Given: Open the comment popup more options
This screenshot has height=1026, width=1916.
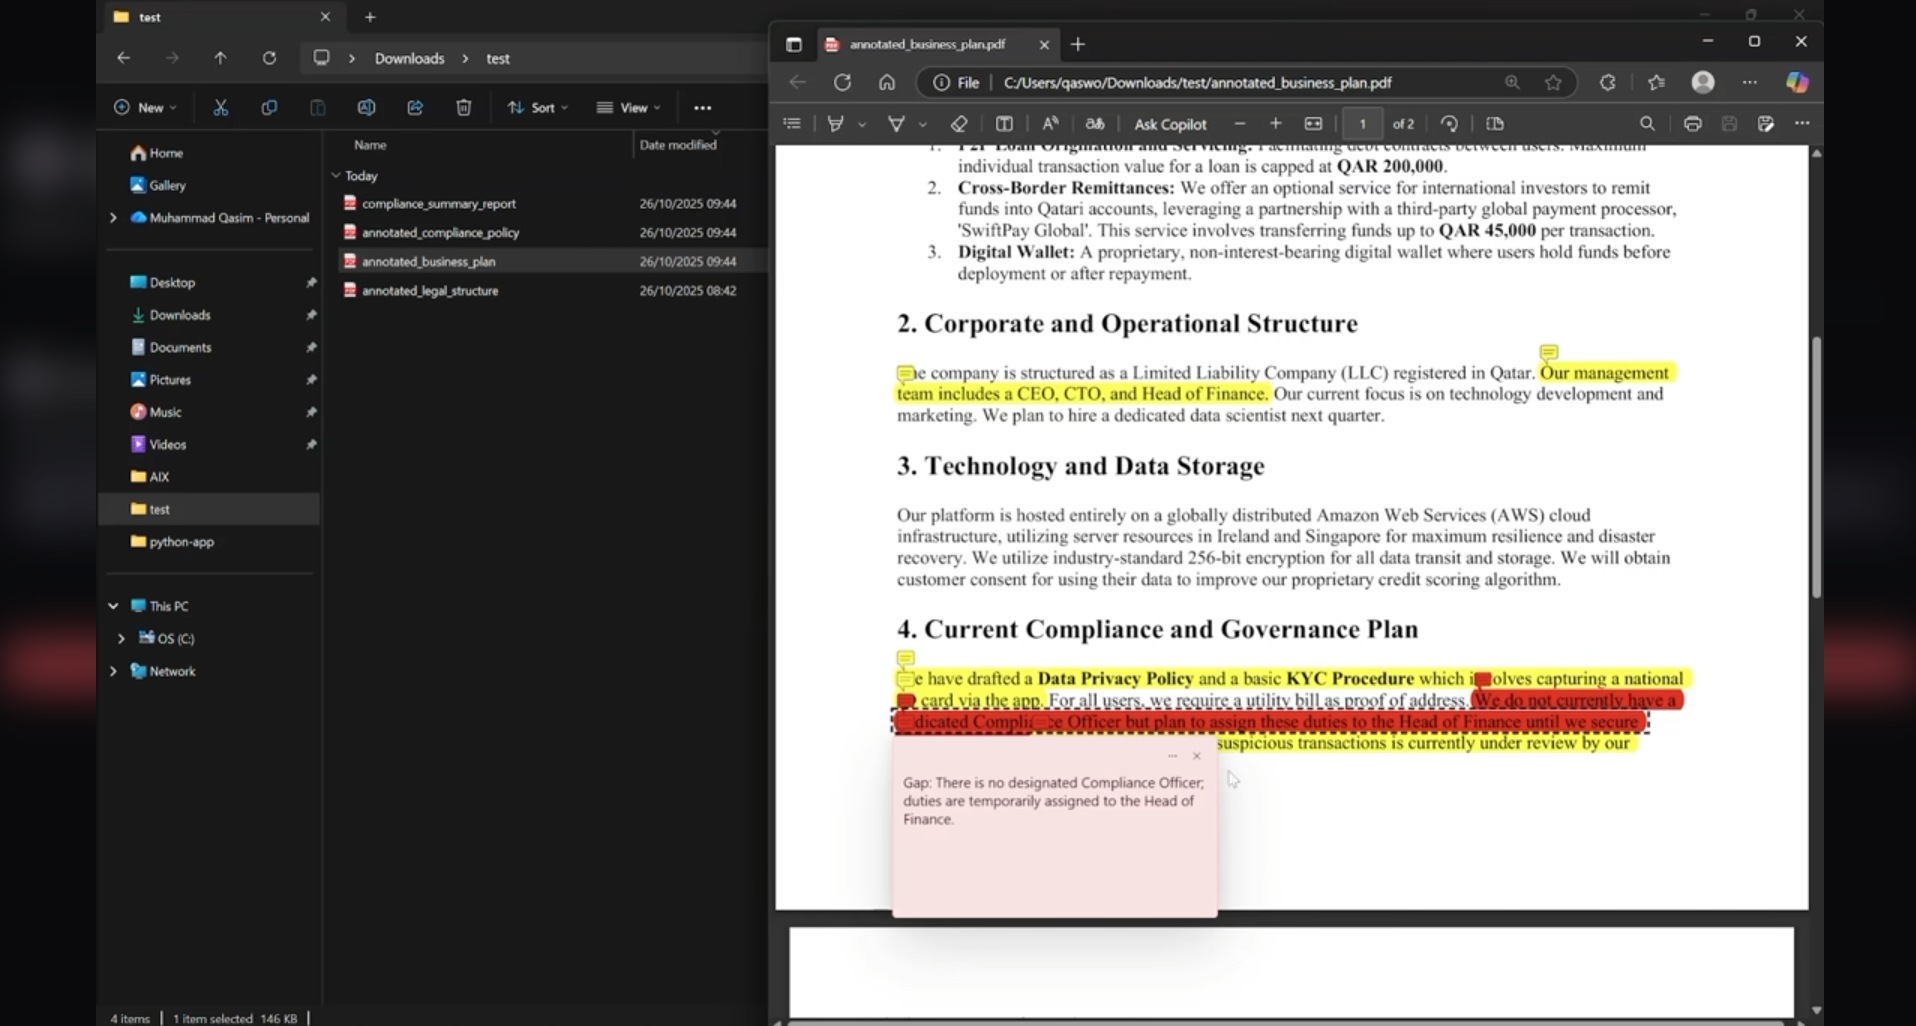Looking at the screenshot, I should [1172, 756].
